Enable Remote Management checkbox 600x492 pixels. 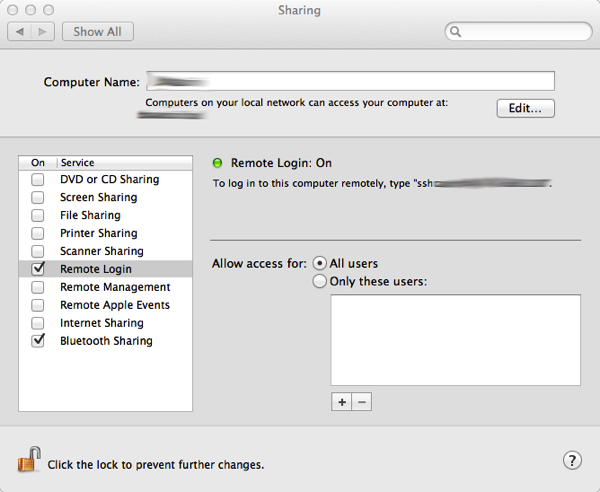pyautogui.click(x=38, y=287)
